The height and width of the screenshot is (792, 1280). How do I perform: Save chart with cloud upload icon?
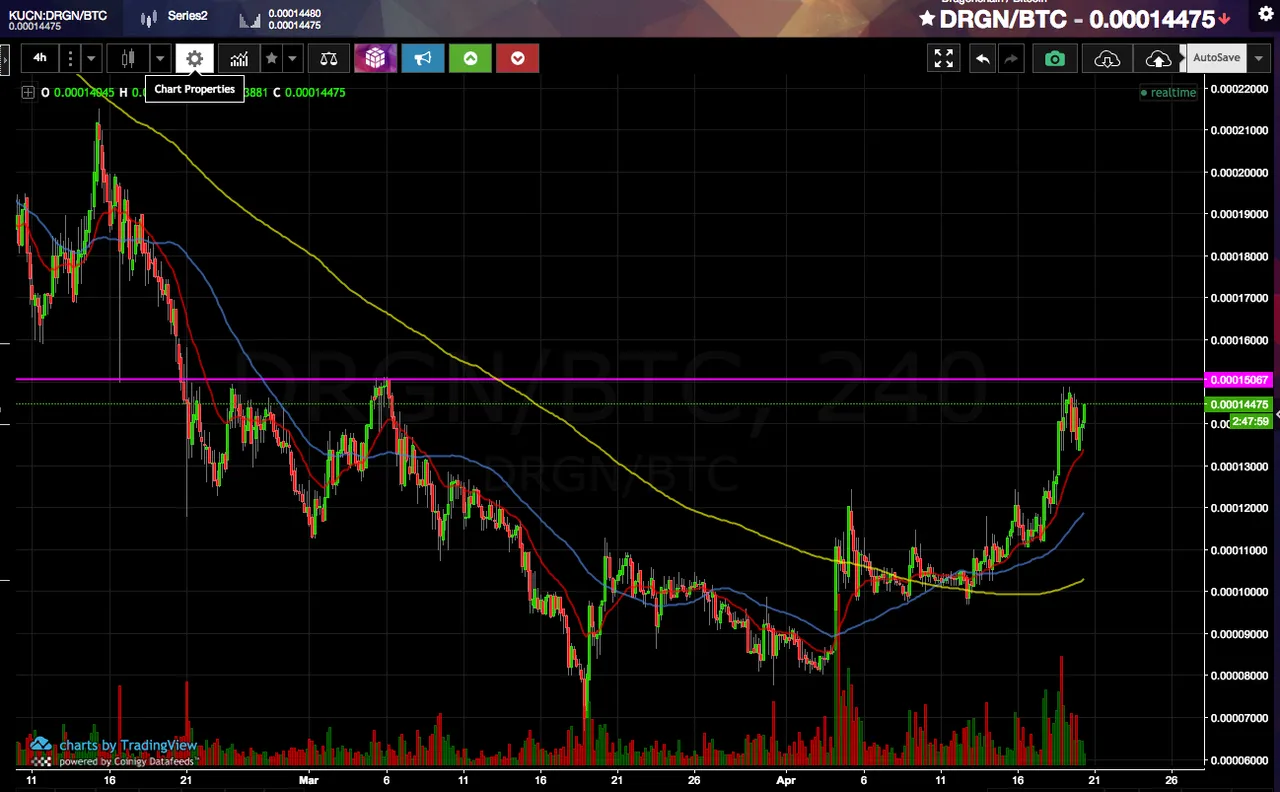[1158, 58]
